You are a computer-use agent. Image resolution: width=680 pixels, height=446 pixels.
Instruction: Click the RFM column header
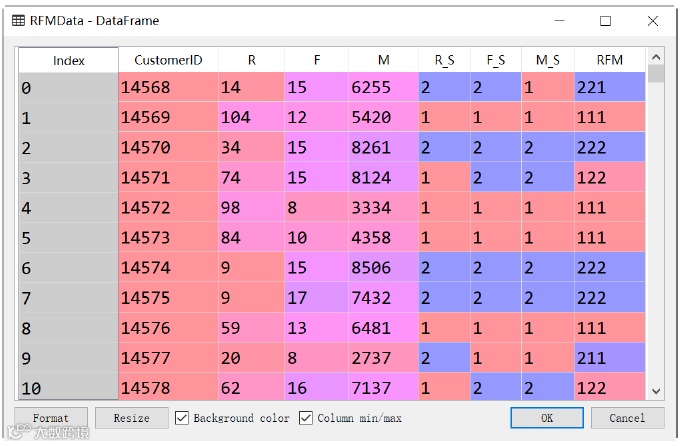(610, 60)
